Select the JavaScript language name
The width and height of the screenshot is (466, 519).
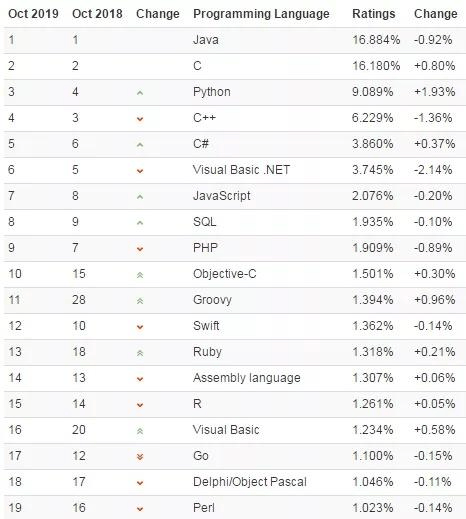pos(222,196)
